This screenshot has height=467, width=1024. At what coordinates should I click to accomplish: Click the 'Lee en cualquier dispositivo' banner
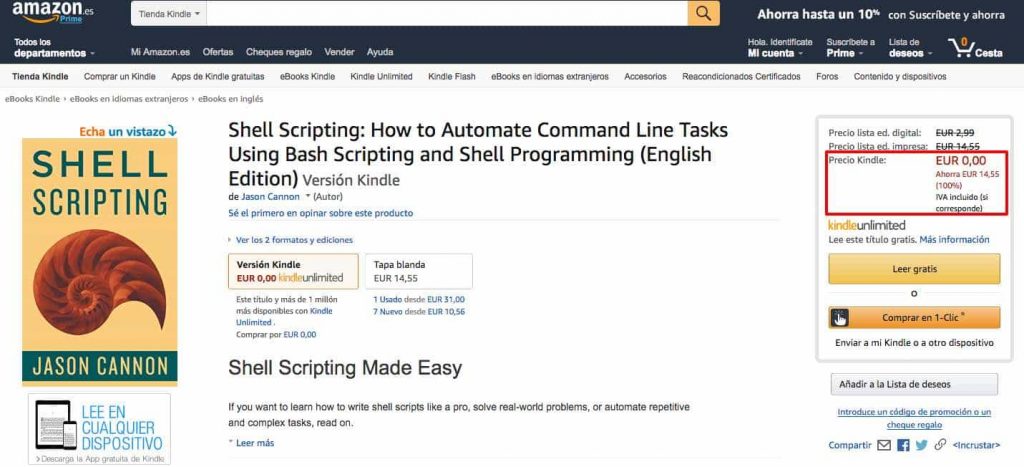[x=99, y=429]
